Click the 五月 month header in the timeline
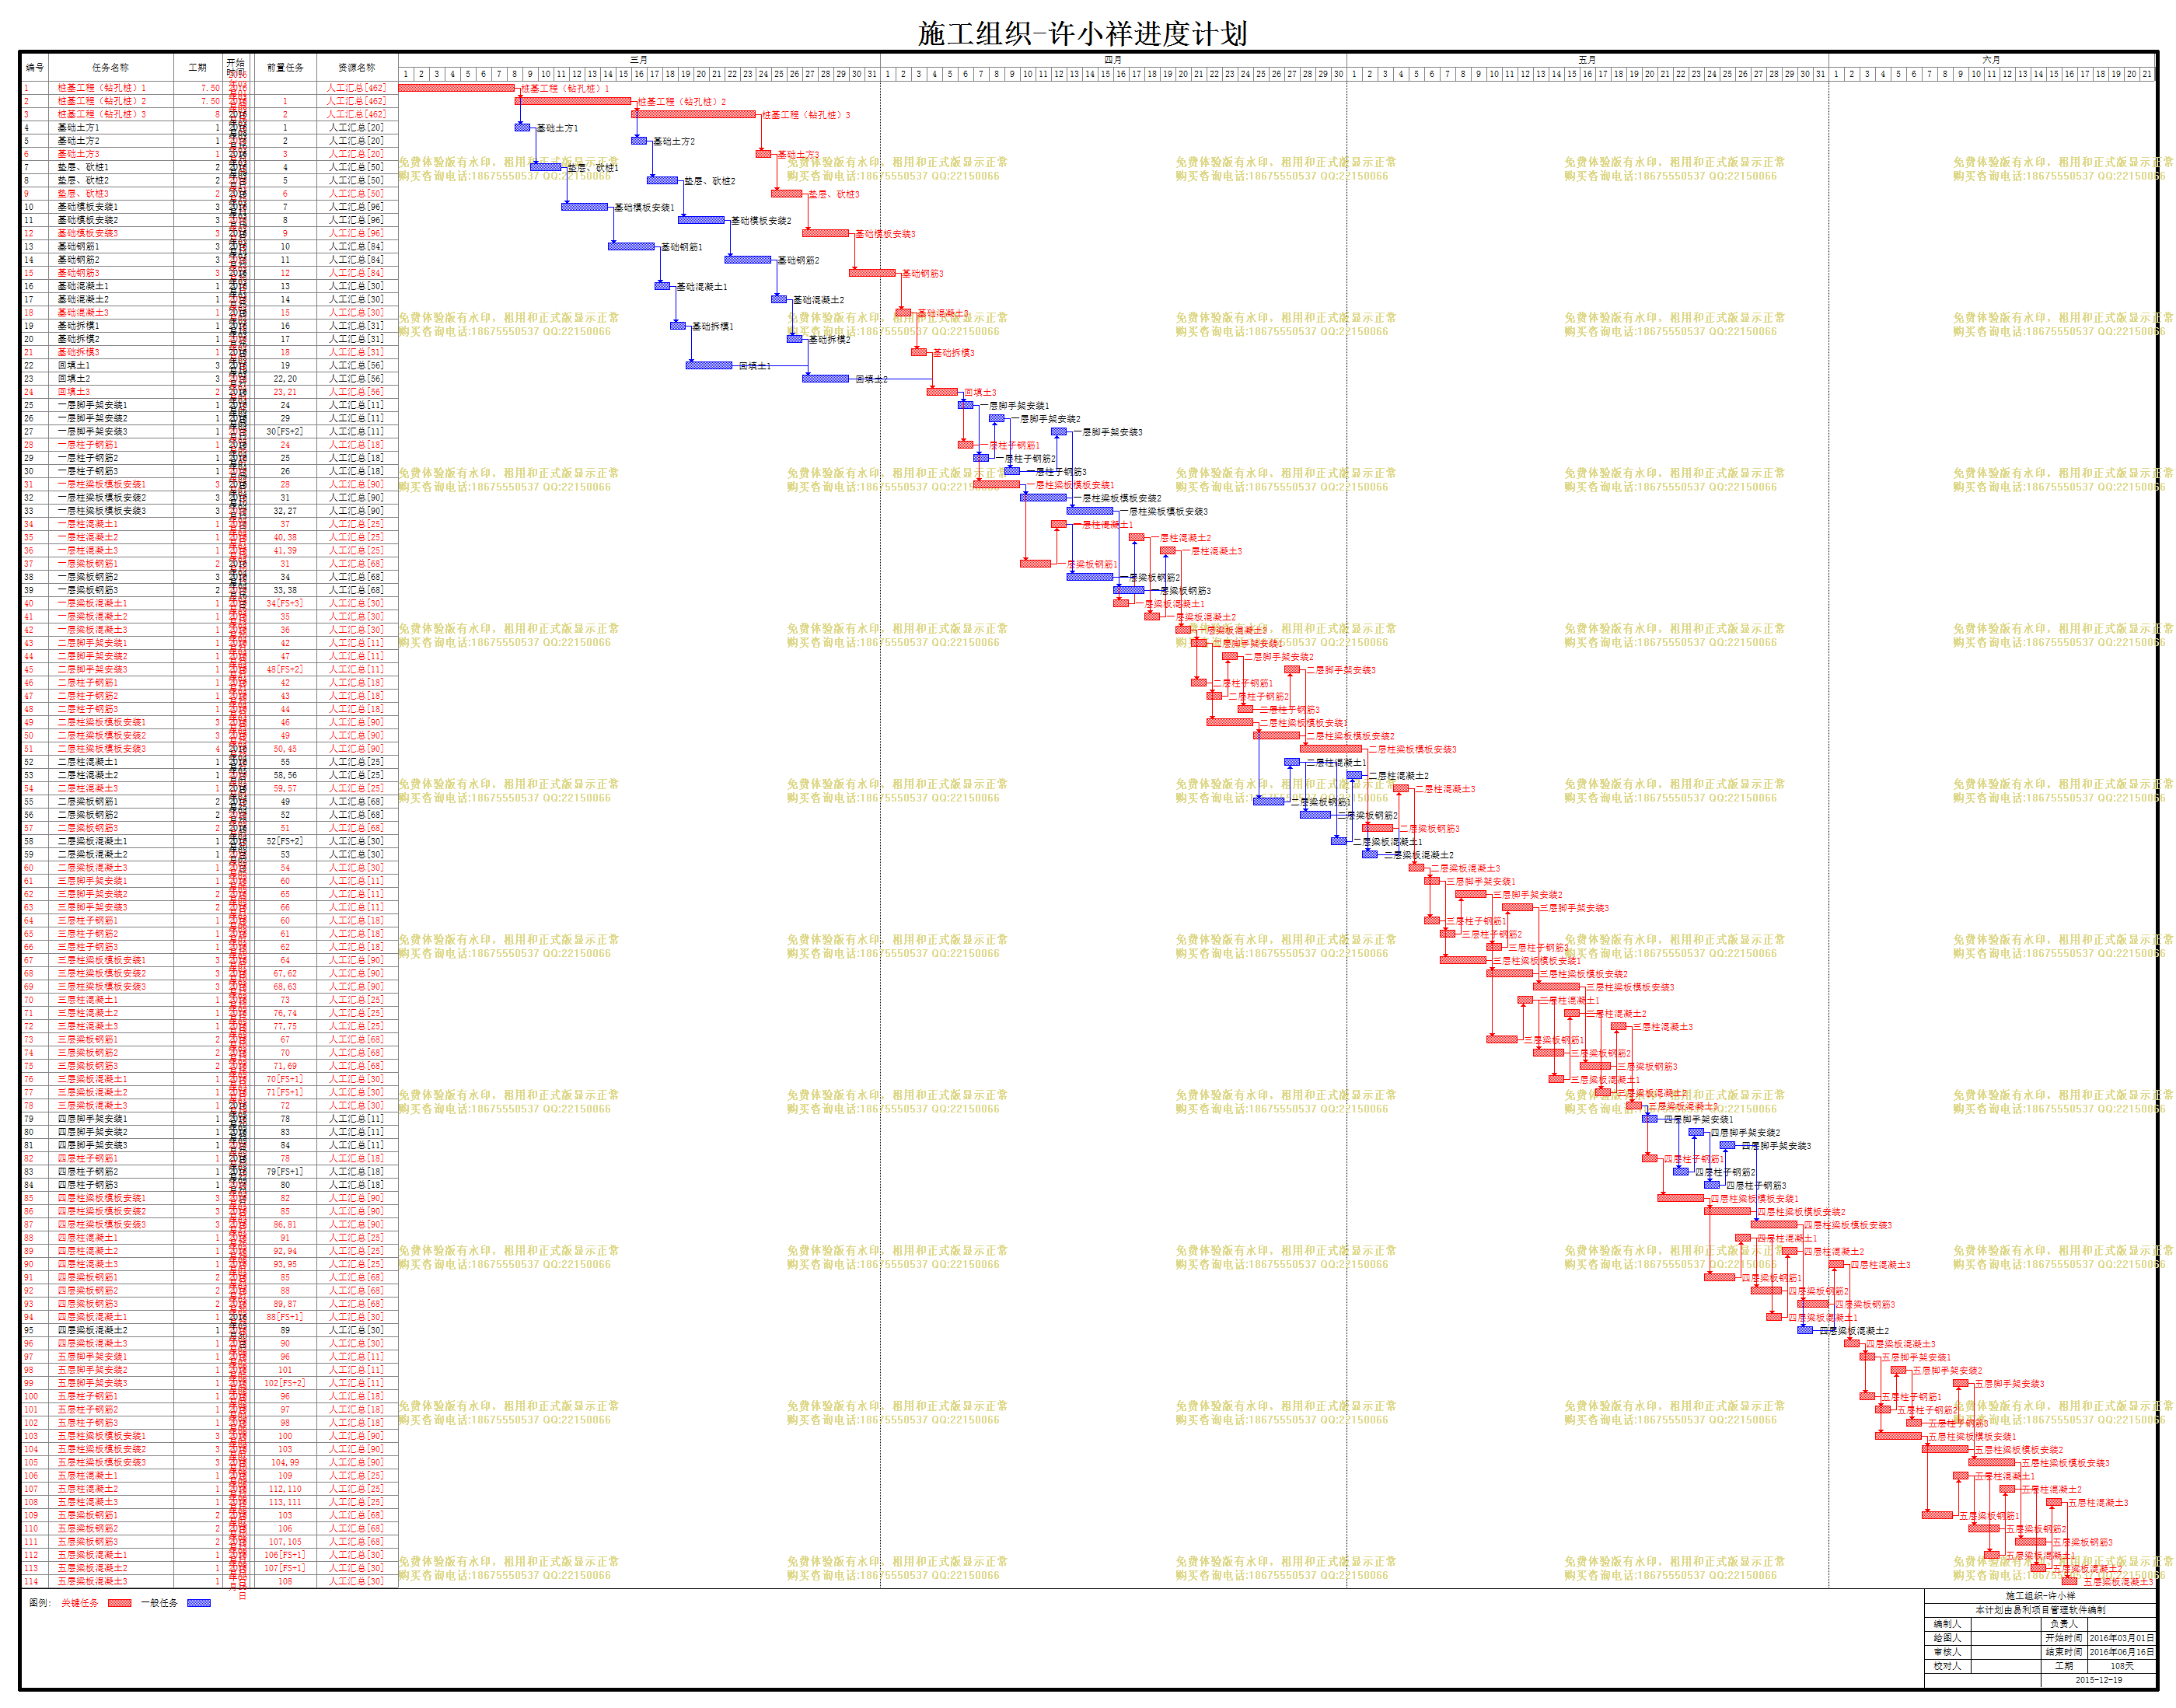 pos(1587,60)
